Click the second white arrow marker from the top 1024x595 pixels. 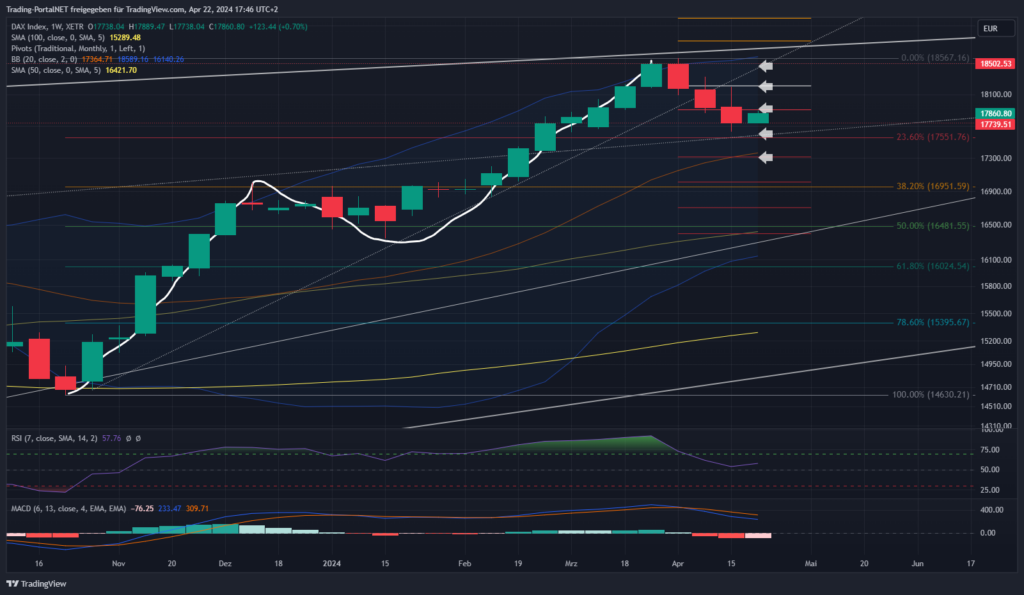(x=766, y=88)
